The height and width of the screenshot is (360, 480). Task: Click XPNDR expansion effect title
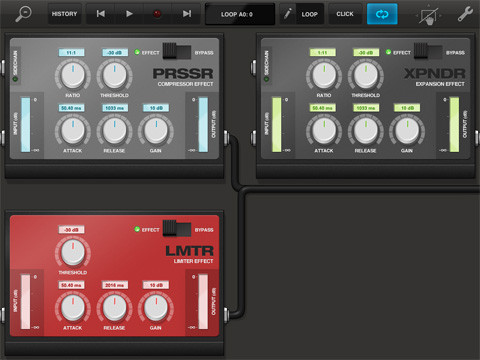[x=440, y=84]
